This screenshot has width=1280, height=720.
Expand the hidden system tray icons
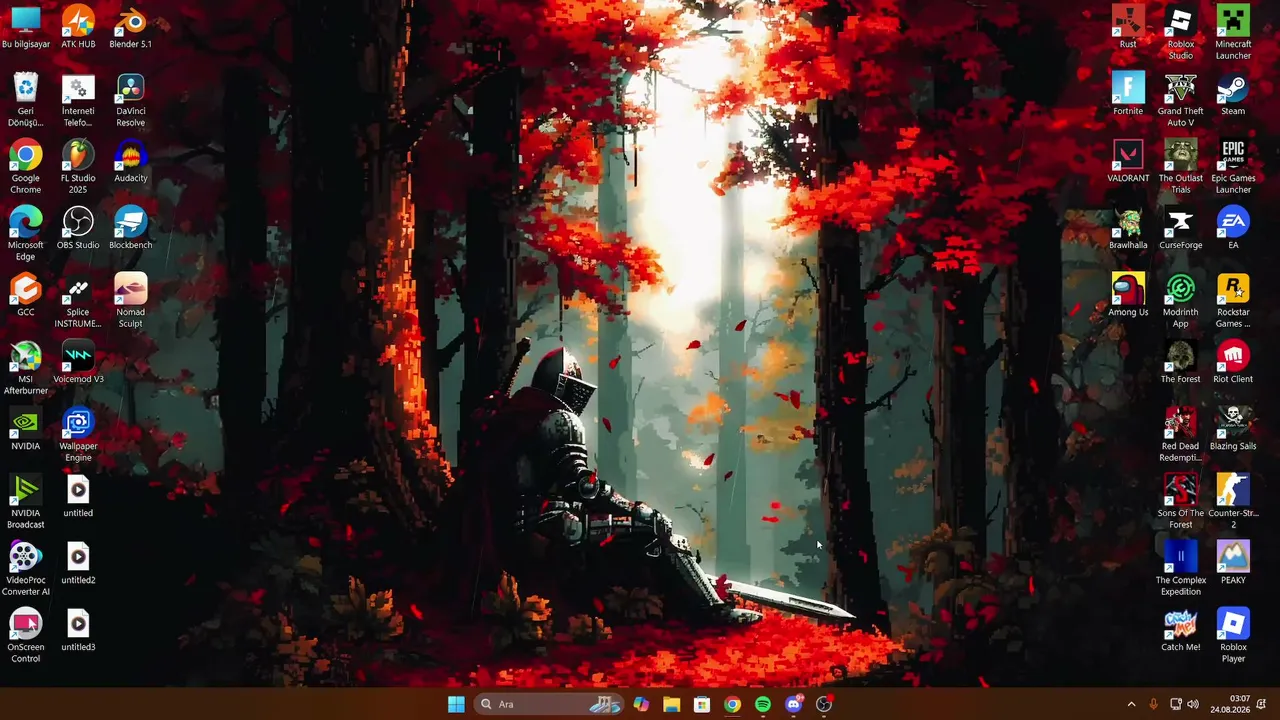pyautogui.click(x=1131, y=704)
